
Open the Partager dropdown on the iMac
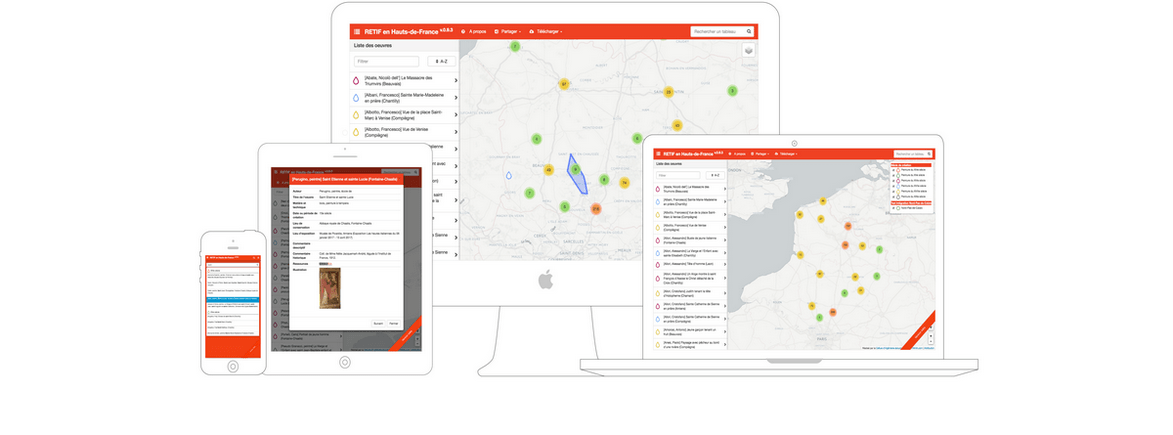(504, 31)
